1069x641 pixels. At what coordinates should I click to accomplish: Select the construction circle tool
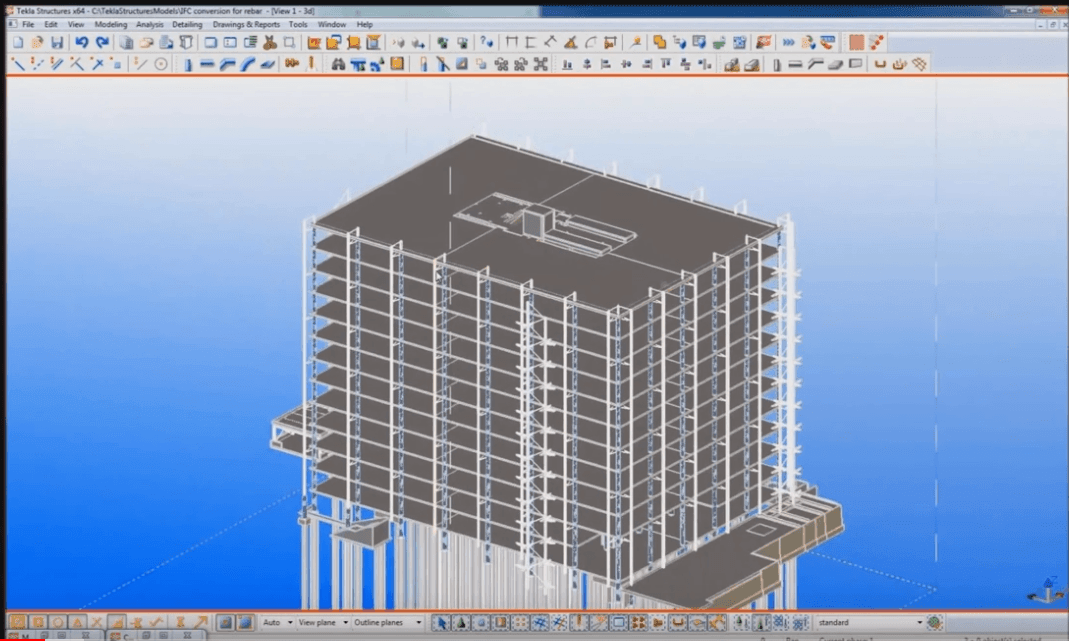point(161,64)
